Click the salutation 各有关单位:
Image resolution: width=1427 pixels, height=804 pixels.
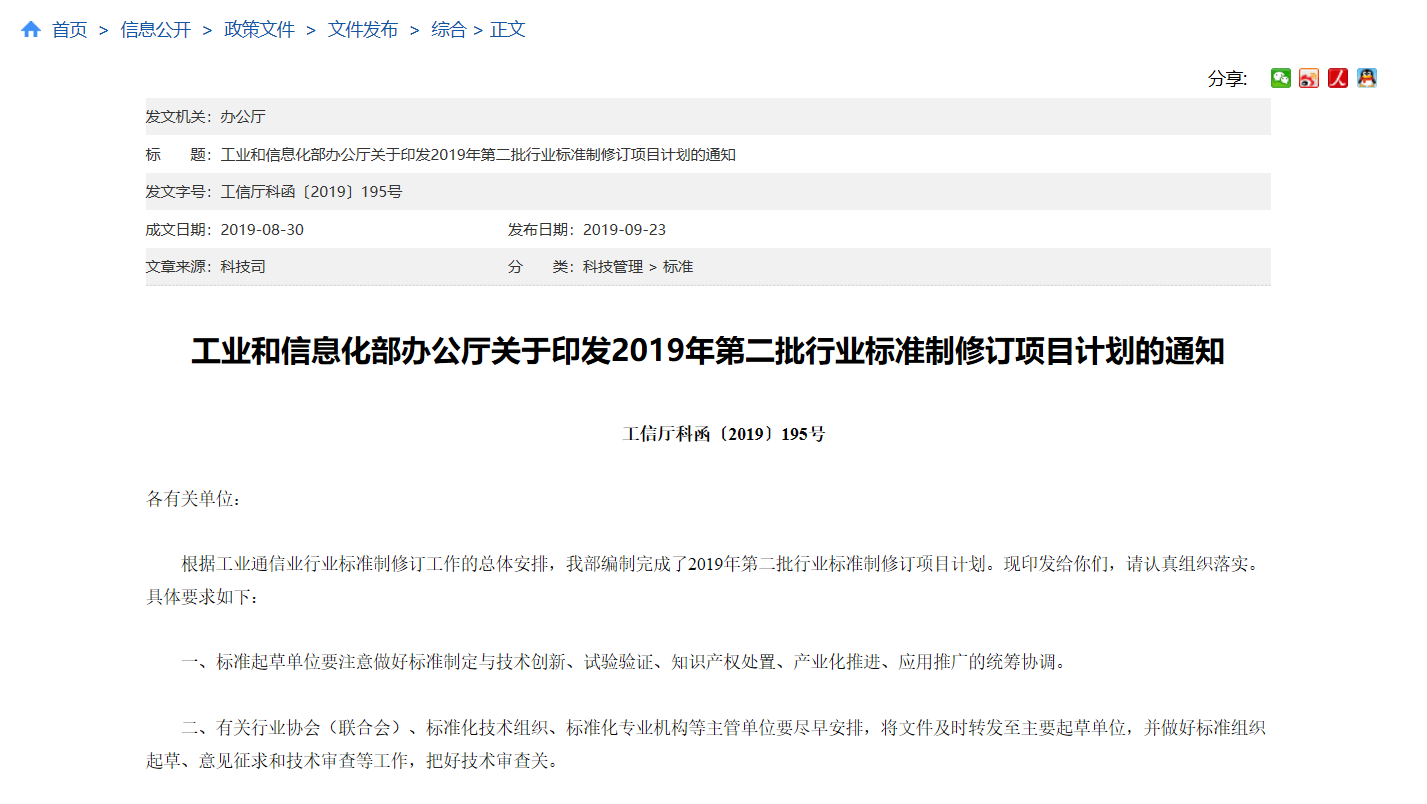[x=194, y=499]
